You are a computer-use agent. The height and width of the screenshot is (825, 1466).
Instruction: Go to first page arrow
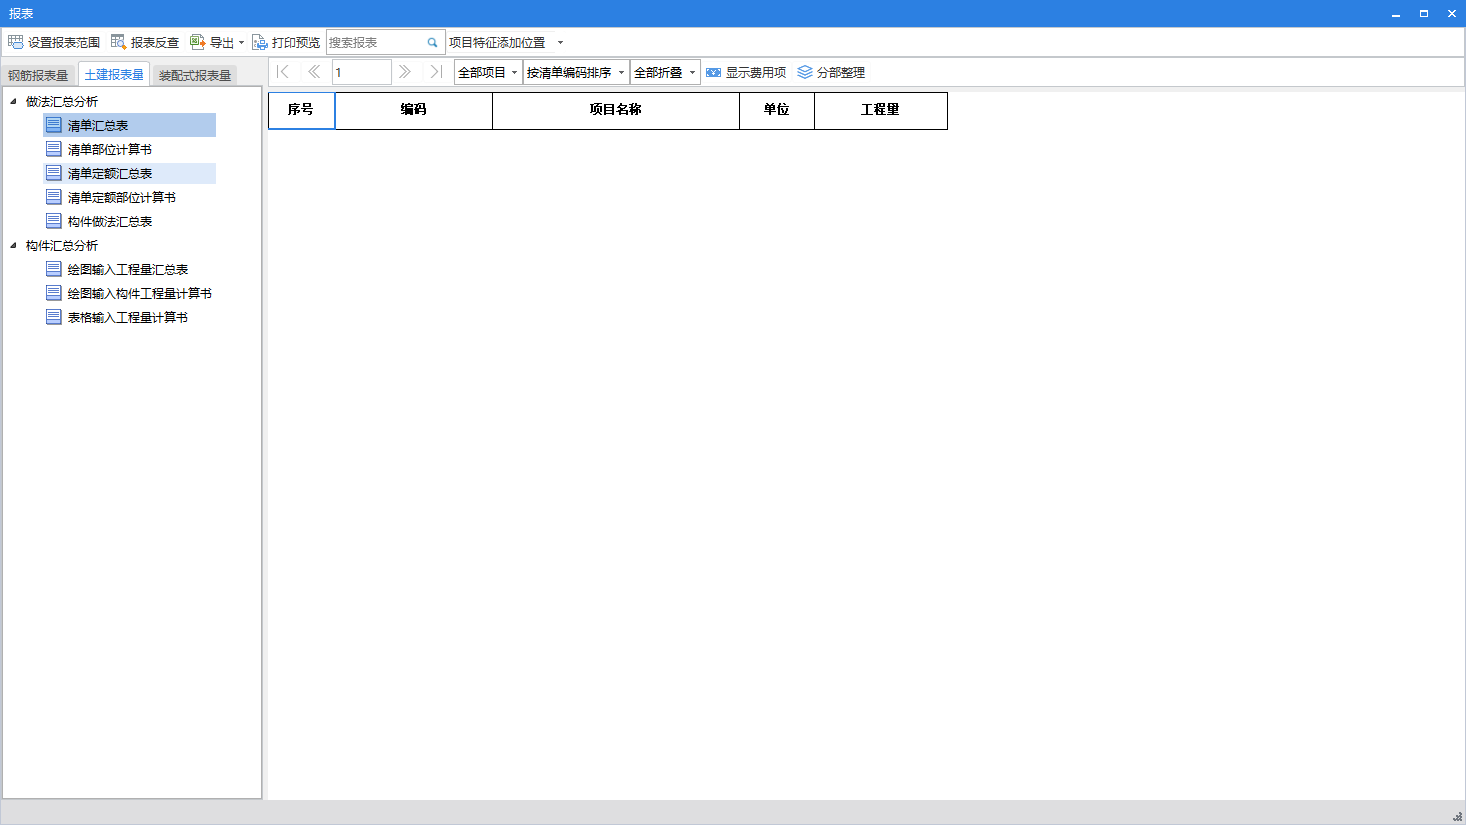283,72
